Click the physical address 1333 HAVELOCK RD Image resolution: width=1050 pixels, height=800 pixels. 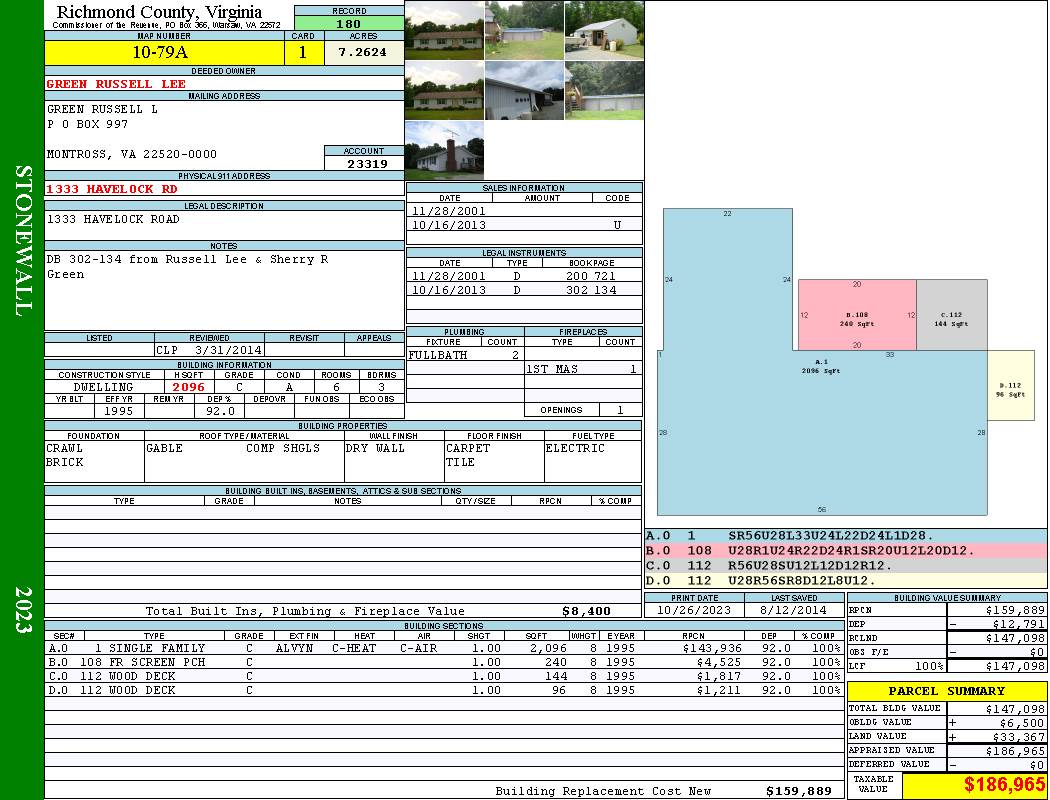pos(112,188)
